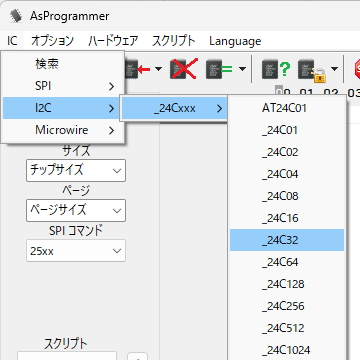The height and width of the screenshot is (360, 360).
Task: Click the red stop icon
Action: (356, 69)
